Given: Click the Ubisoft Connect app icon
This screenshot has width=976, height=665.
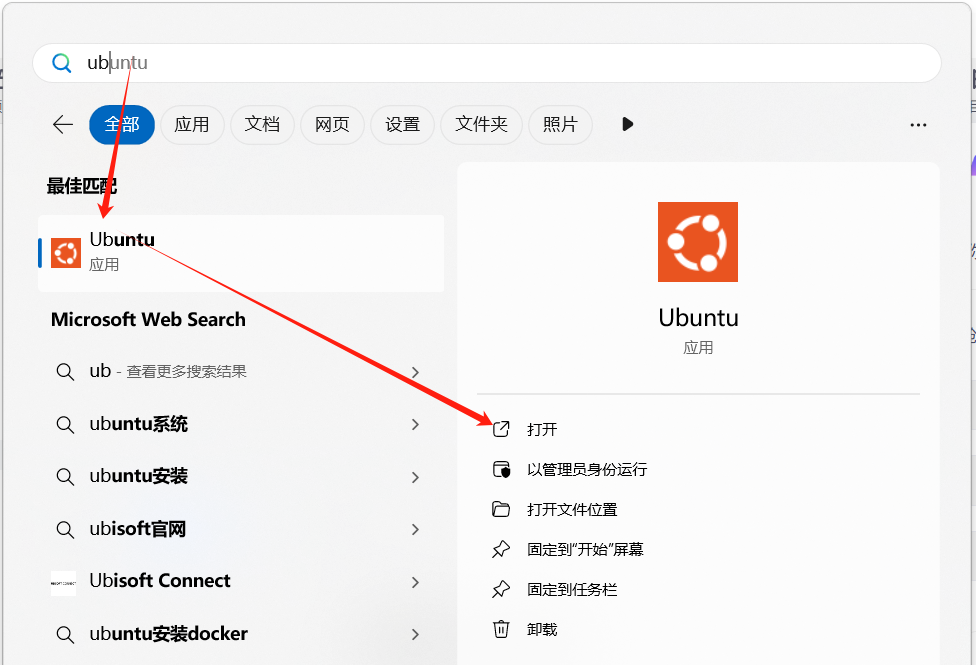Looking at the screenshot, I should (63, 583).
